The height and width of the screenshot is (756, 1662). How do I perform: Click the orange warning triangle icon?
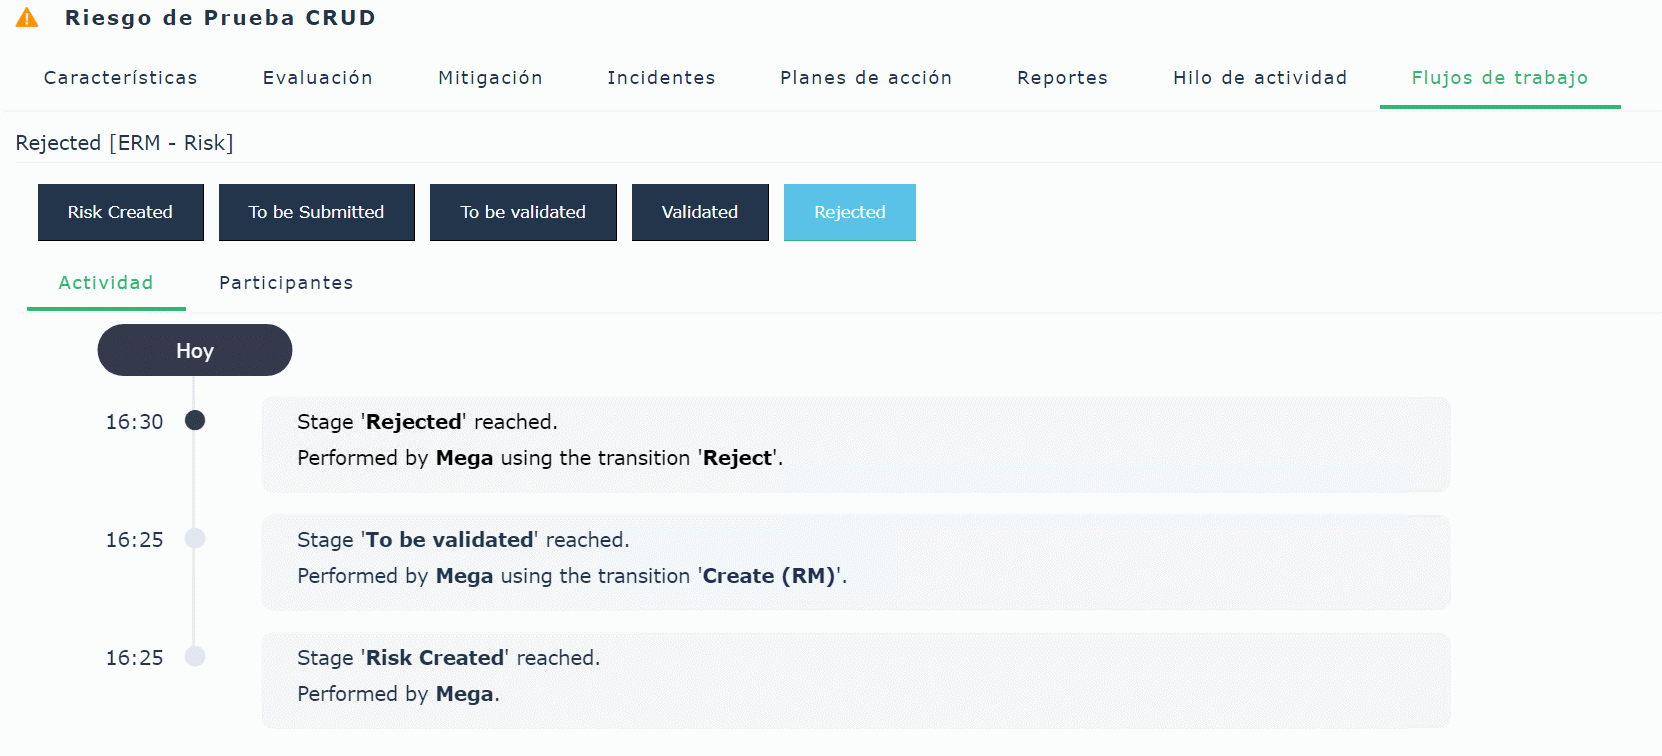27,18
